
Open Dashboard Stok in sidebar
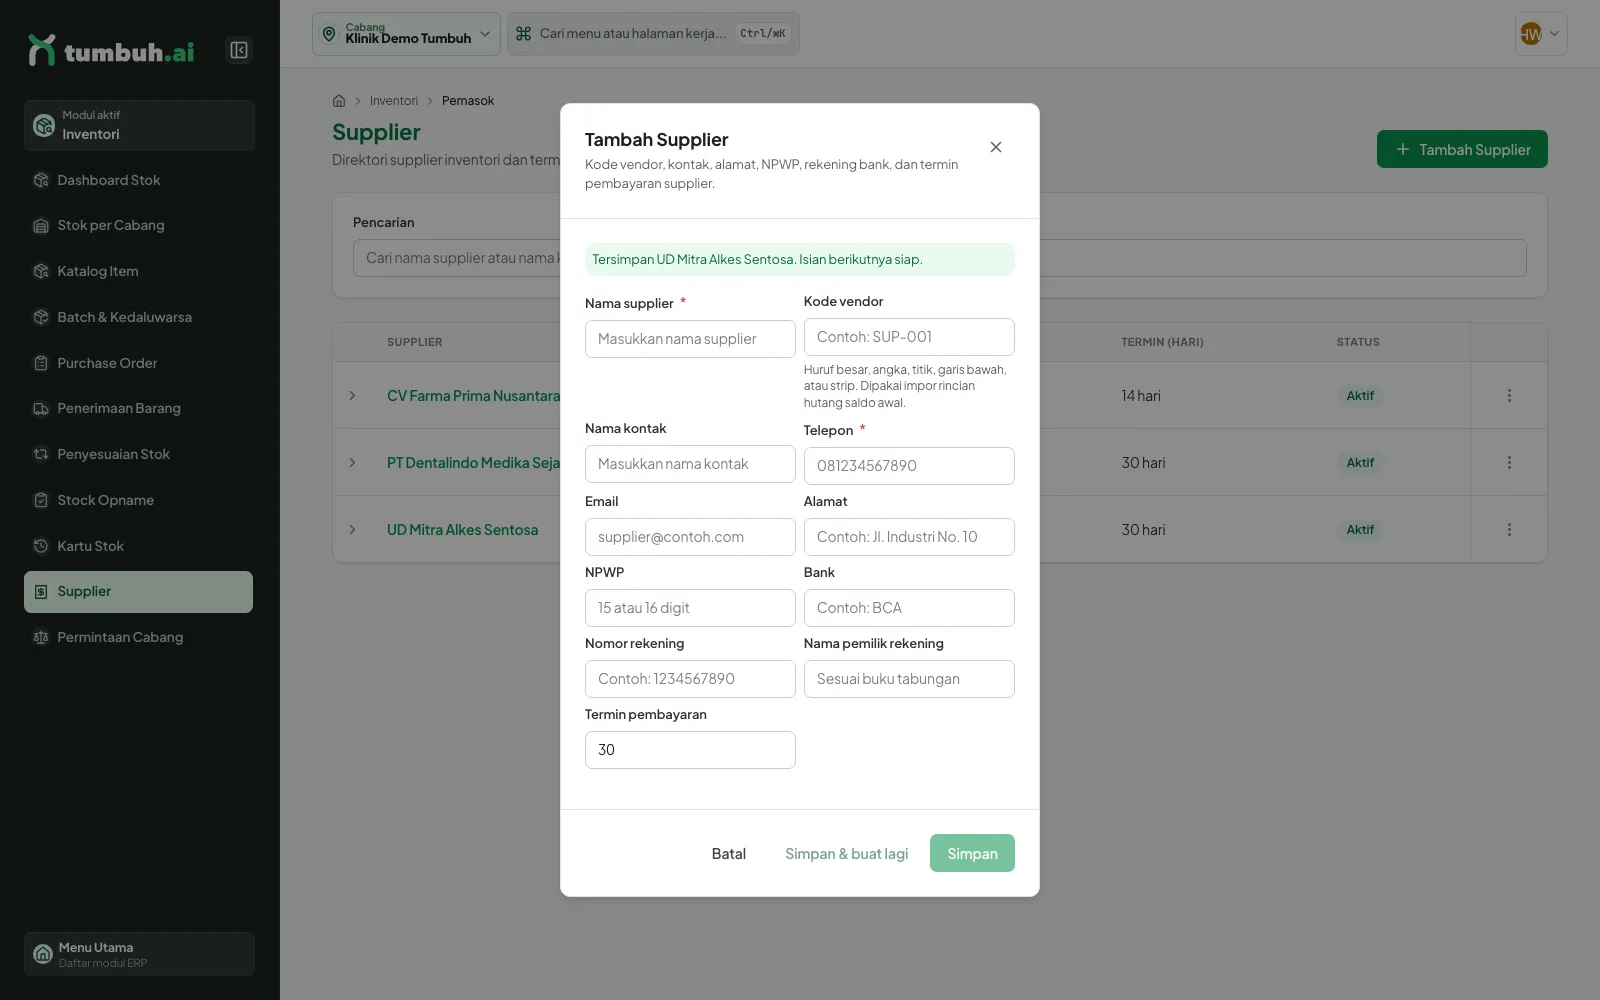coord(138,180)
